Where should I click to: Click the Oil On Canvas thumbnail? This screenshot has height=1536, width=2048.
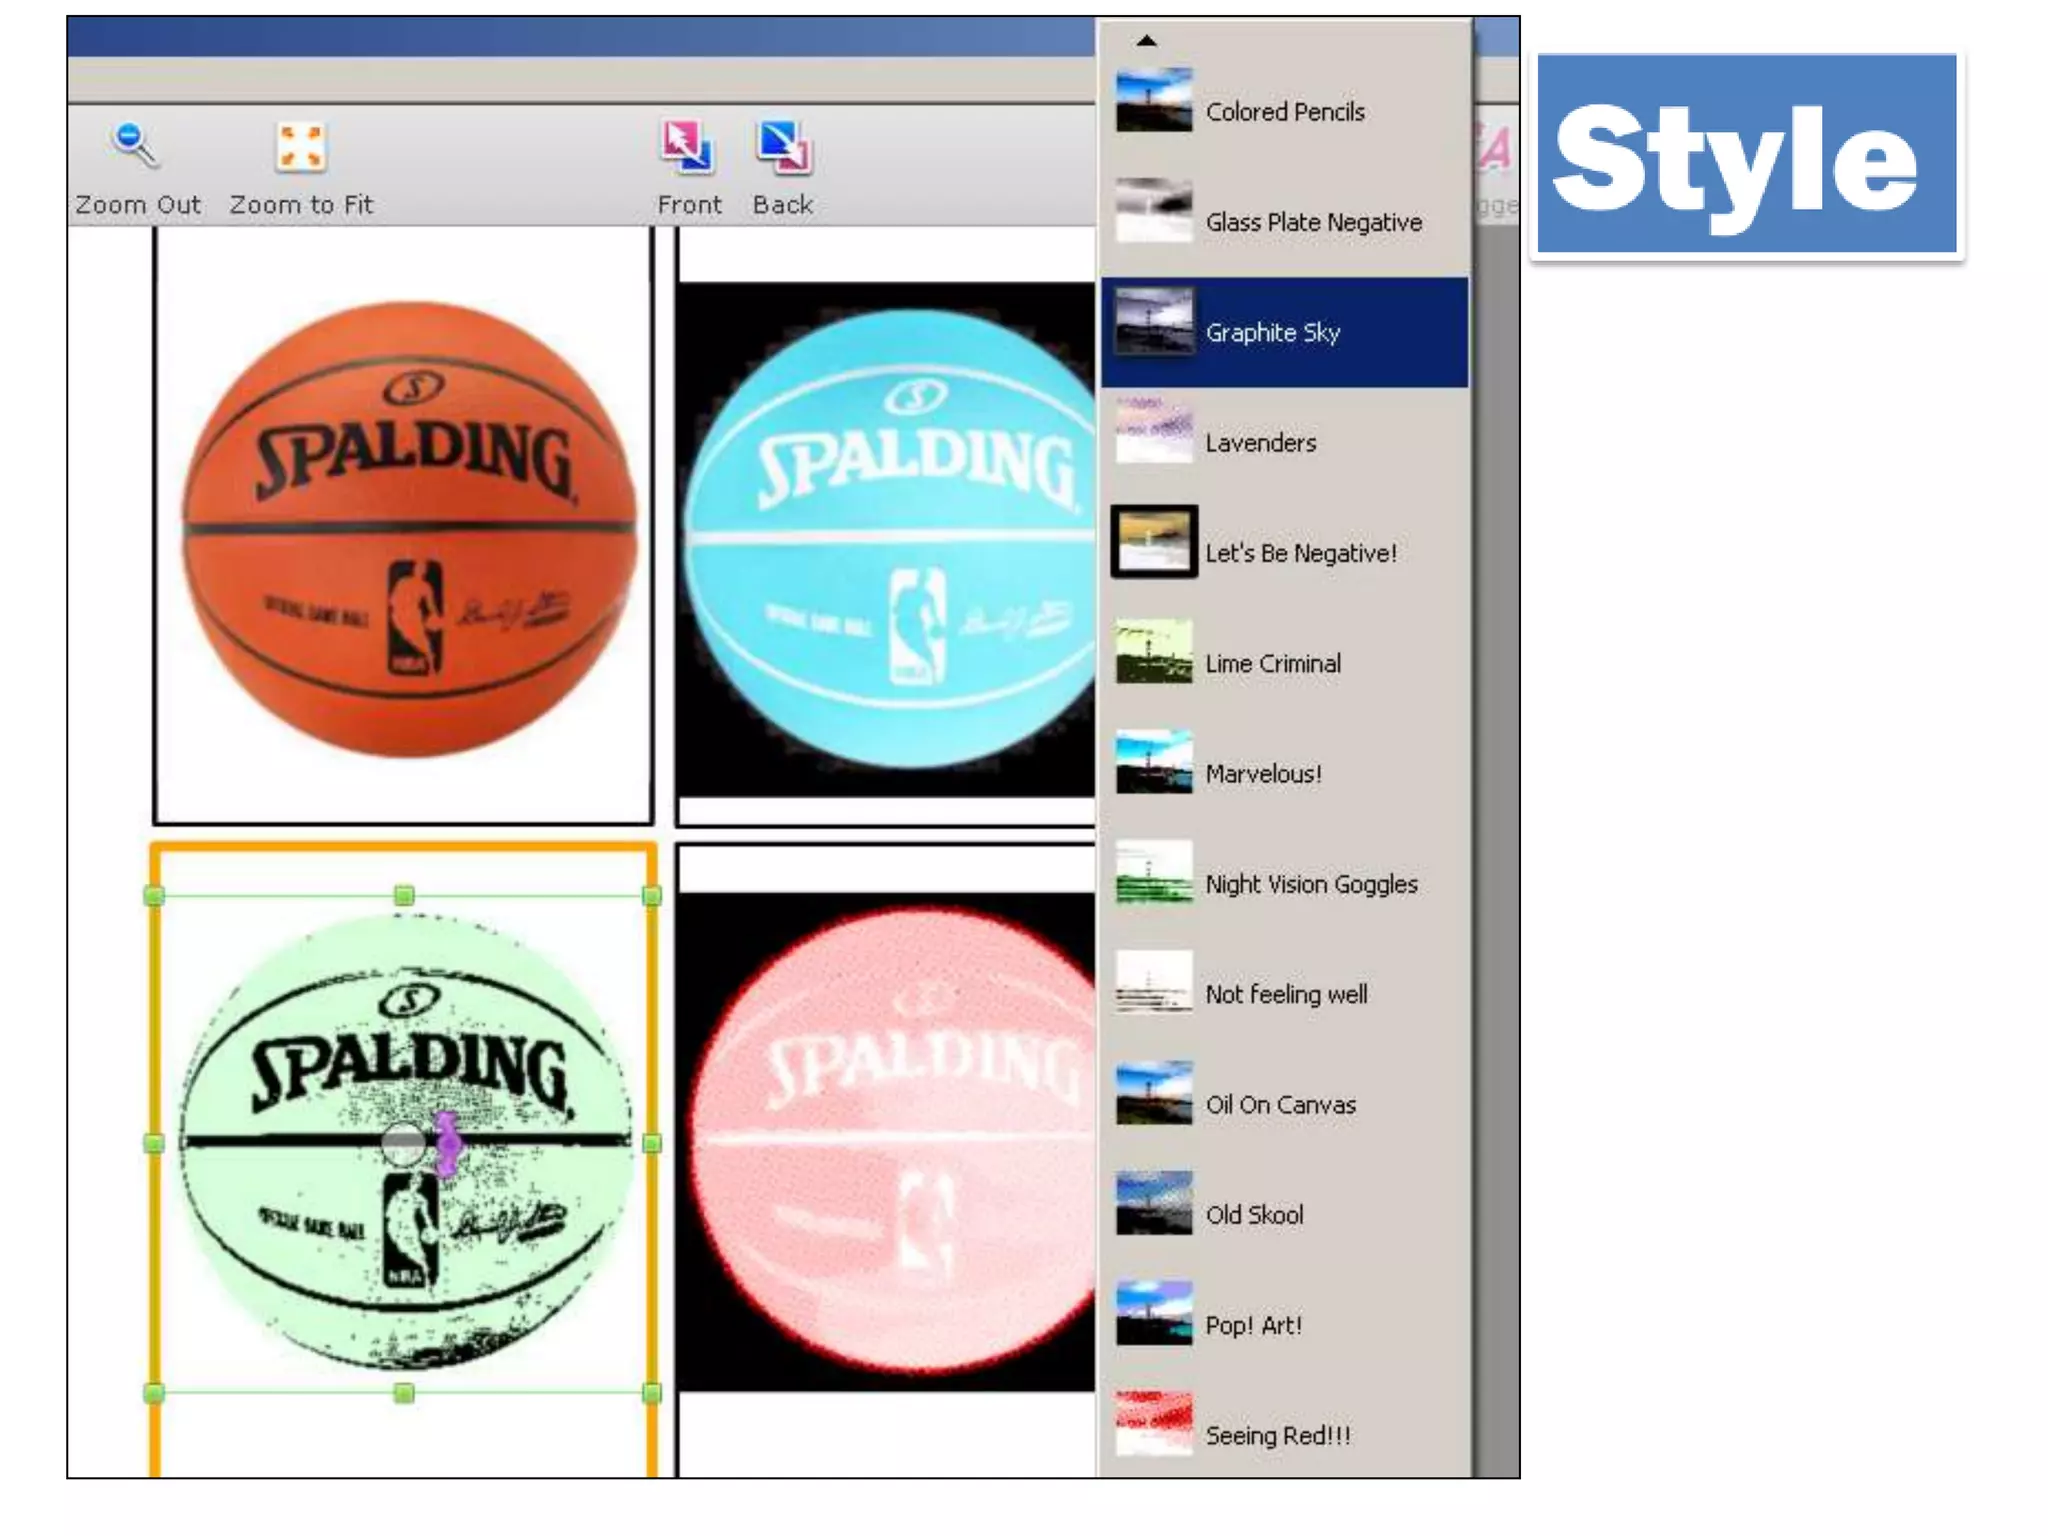coord(1154,1094)
